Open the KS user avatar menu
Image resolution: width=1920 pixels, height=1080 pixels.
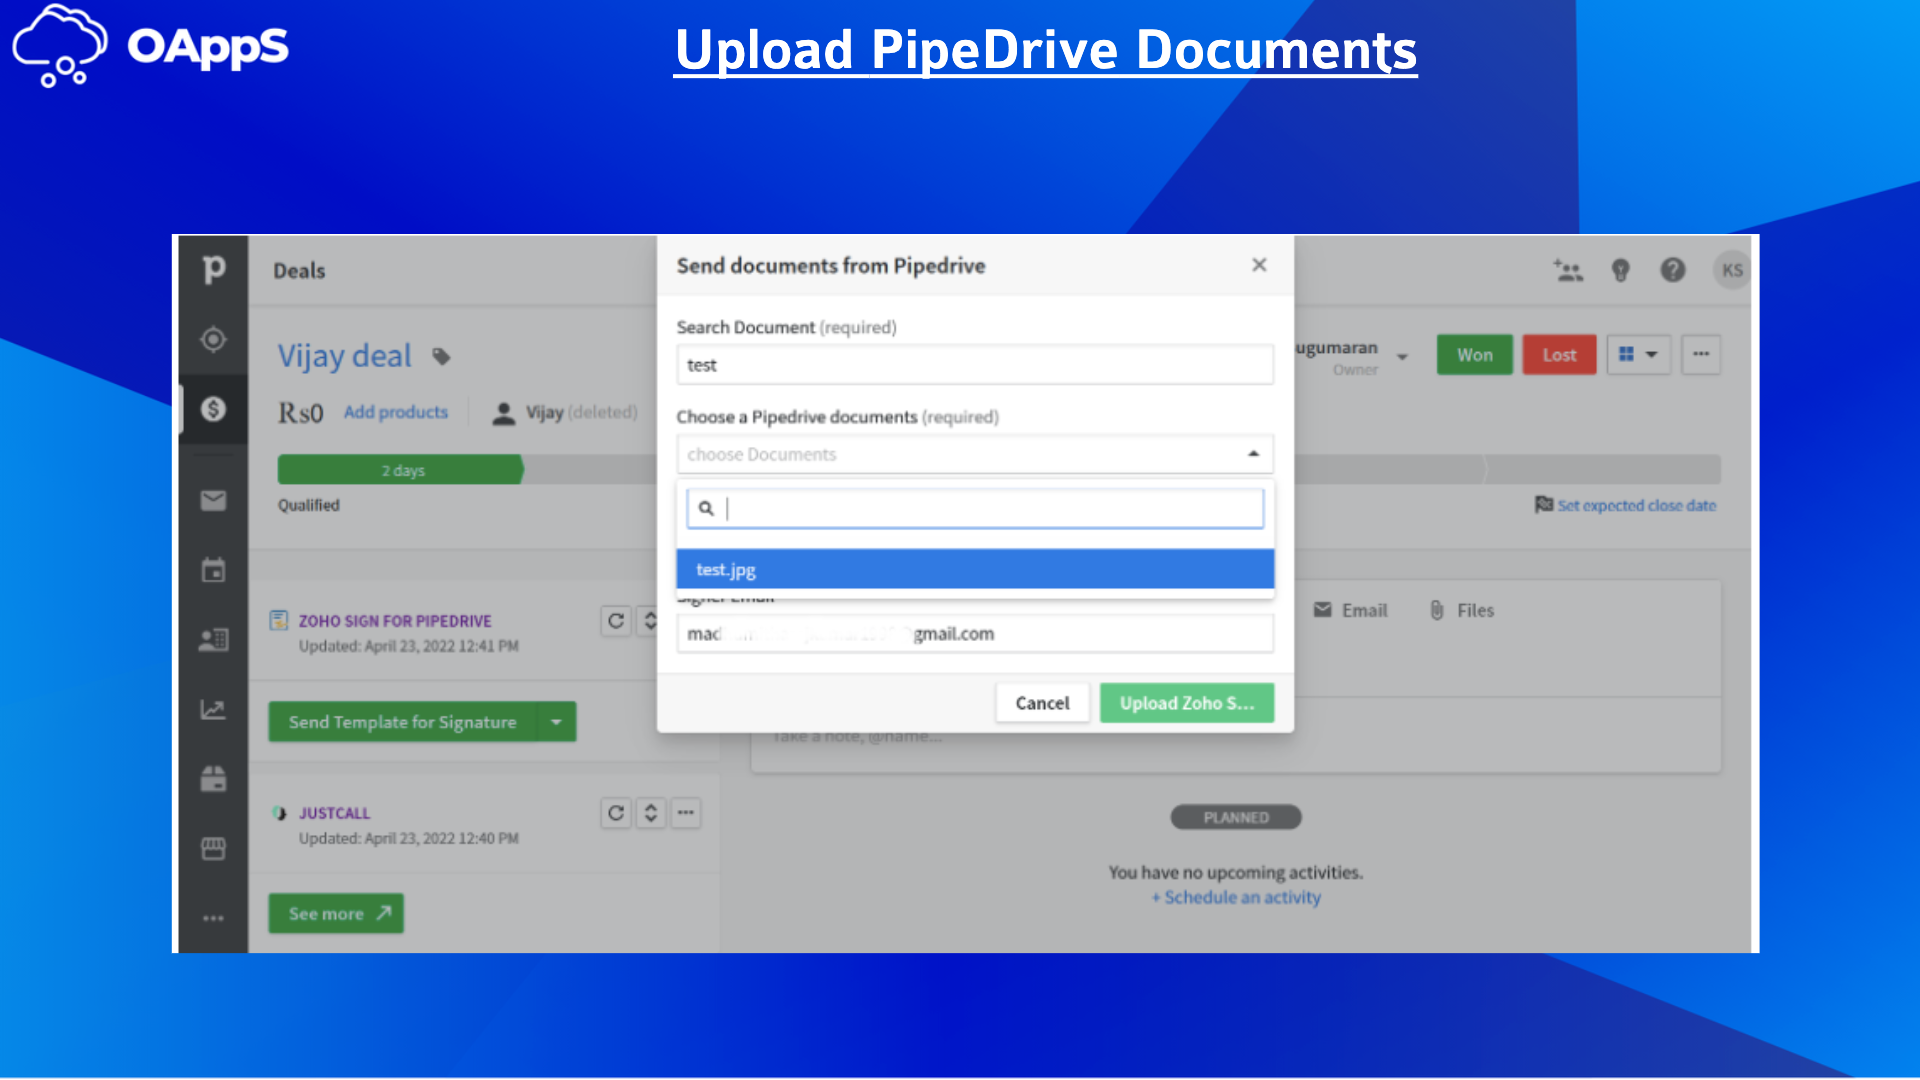pyautogui.click(x=1732, y=270)
